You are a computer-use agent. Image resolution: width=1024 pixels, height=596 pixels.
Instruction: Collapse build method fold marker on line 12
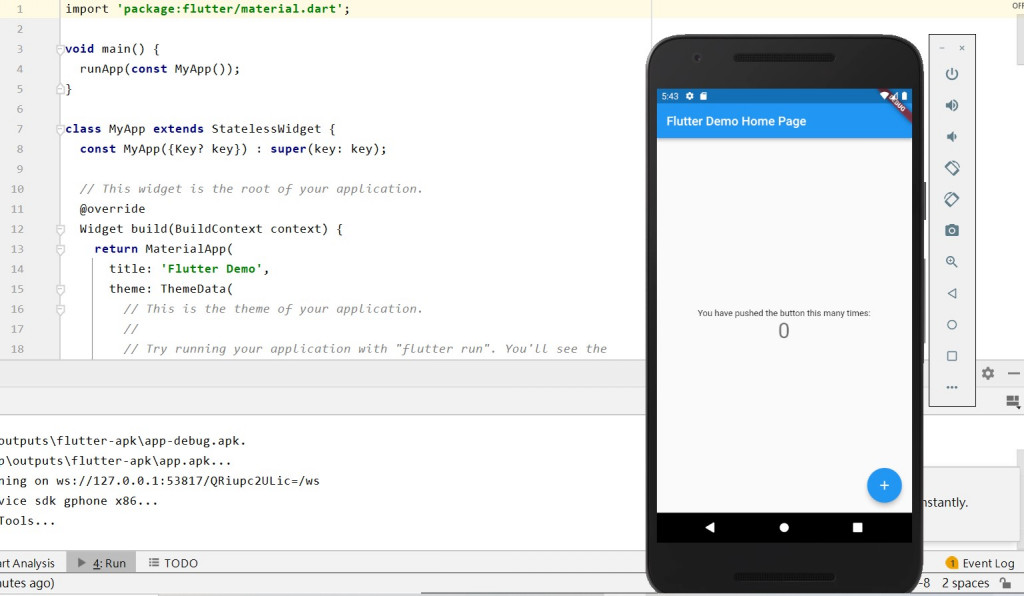60,229
